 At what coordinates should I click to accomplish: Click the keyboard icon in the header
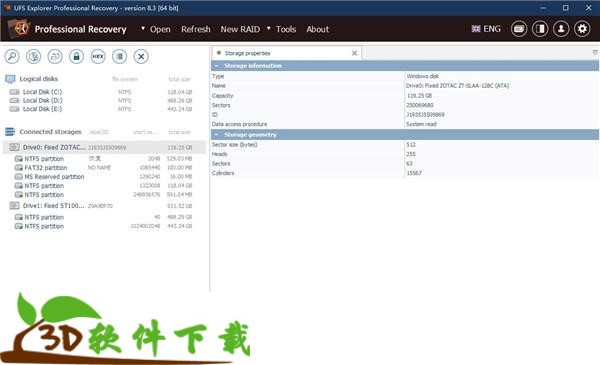519,29
